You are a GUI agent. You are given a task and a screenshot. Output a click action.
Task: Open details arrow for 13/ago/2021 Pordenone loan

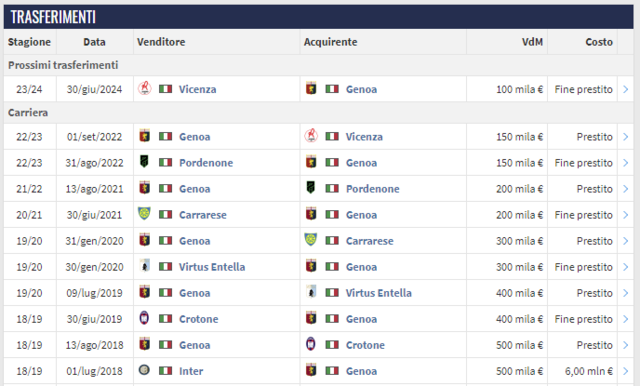coord(625,189)
